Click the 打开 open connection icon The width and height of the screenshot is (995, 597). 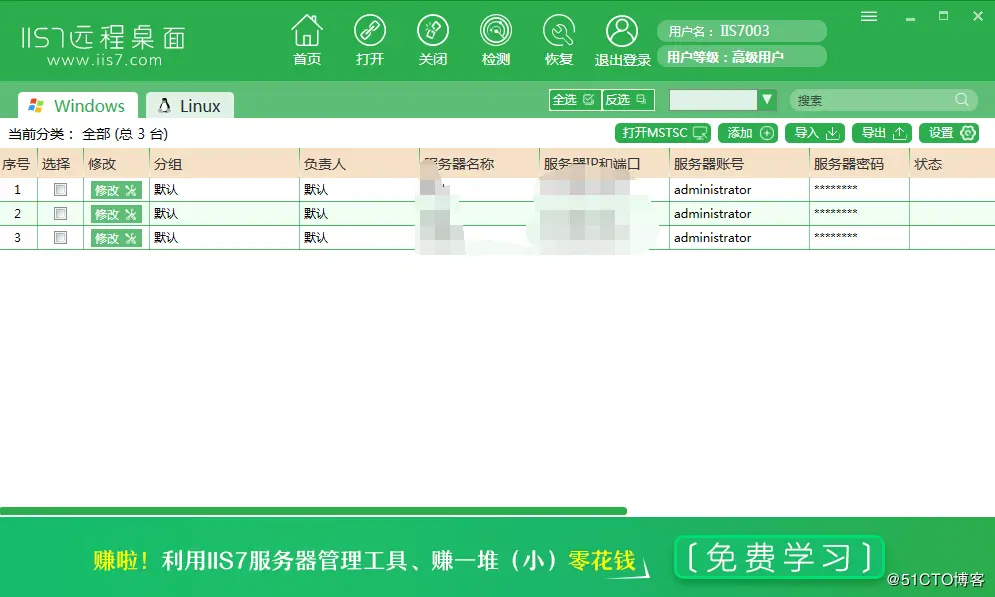(370, 40)
